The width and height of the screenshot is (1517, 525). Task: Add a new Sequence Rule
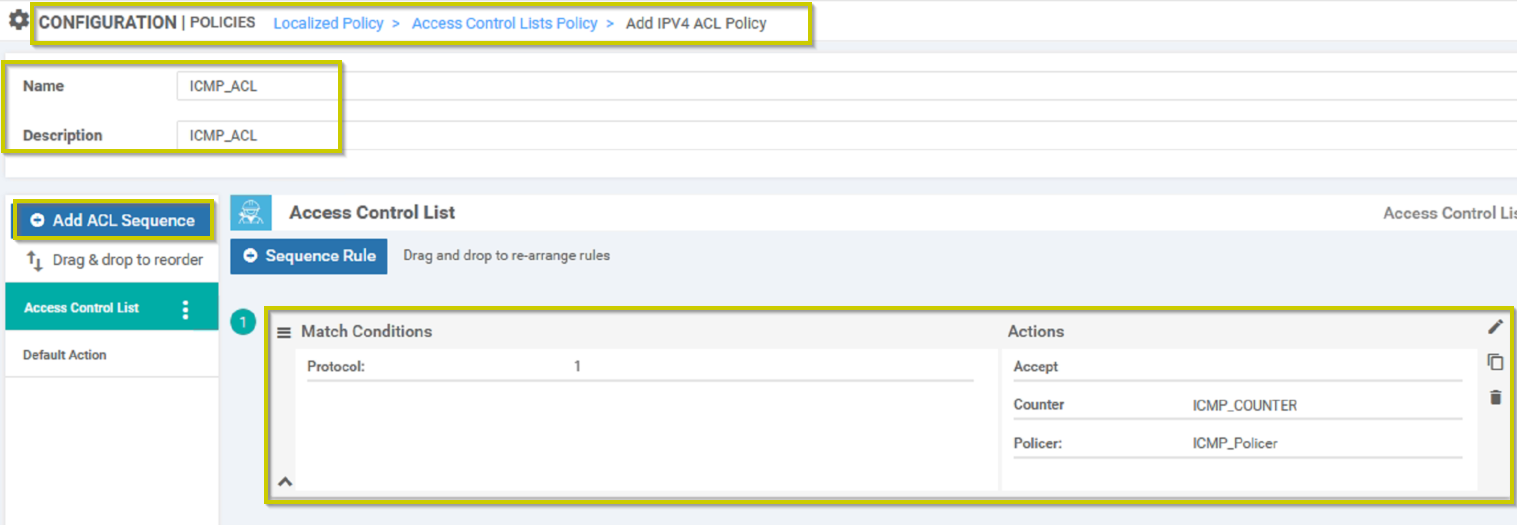[309, 256]
